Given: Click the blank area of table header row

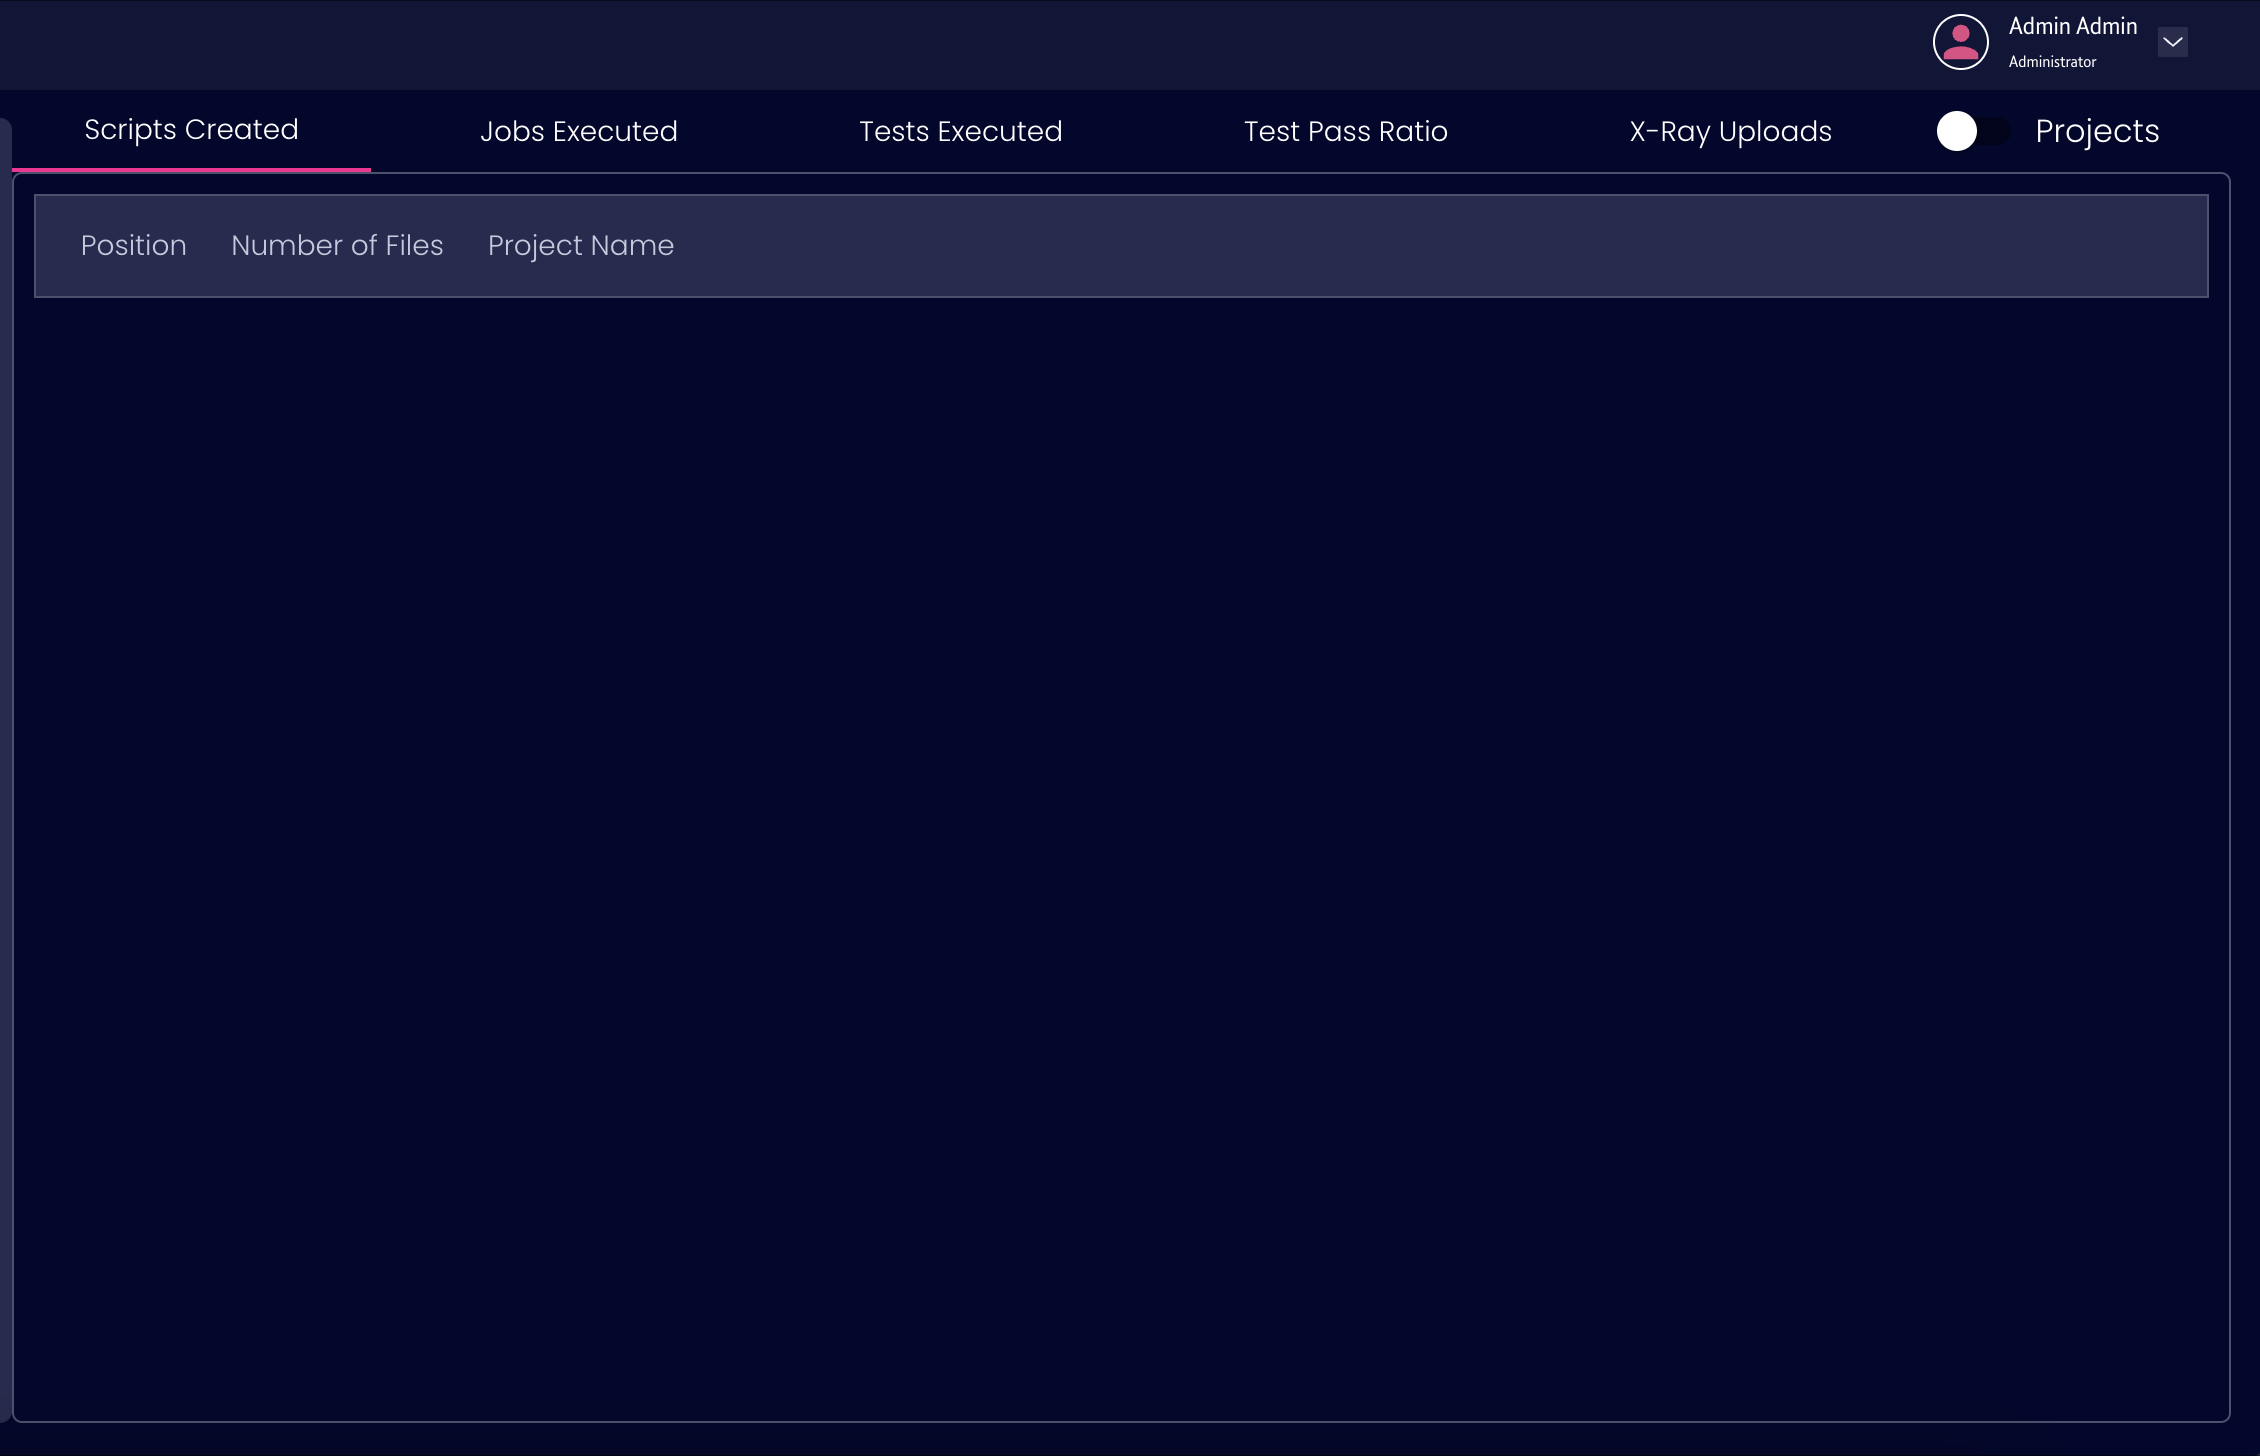Looking at the screenshot, I should (x=1400, y=246).
